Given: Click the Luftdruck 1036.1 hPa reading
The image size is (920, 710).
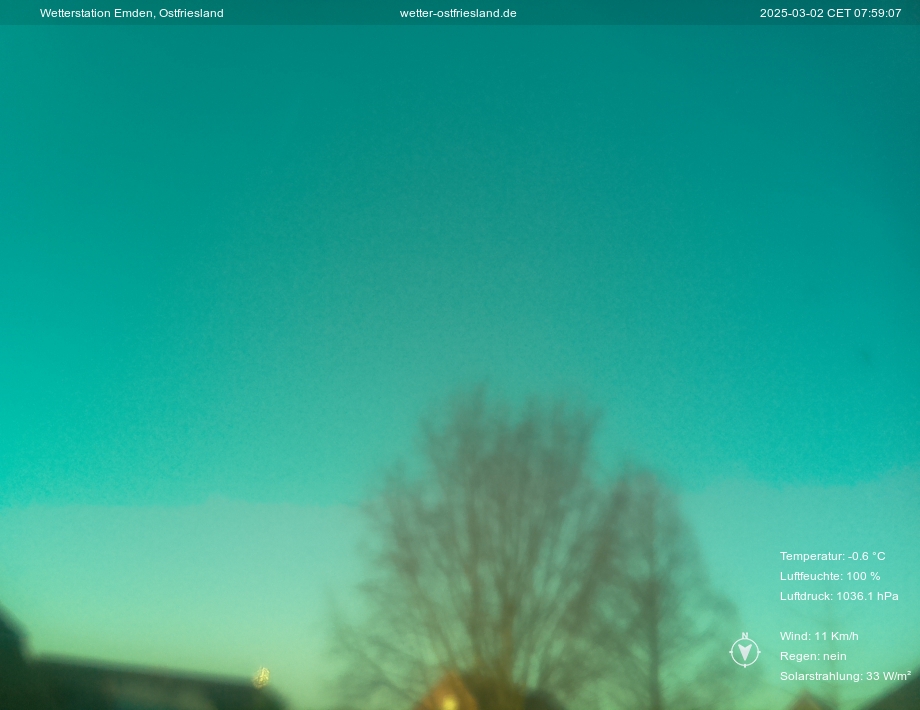Looking at the screenshot, I should (839, 596).
